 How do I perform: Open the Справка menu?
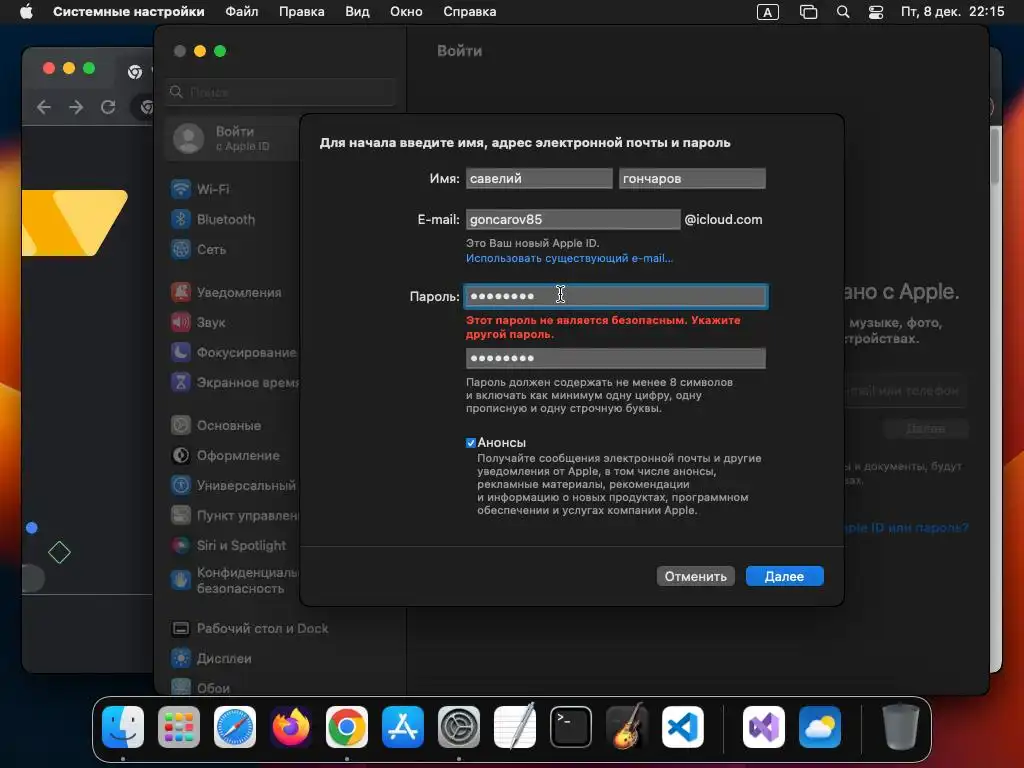pyautogui.click(x=470, y=12)
